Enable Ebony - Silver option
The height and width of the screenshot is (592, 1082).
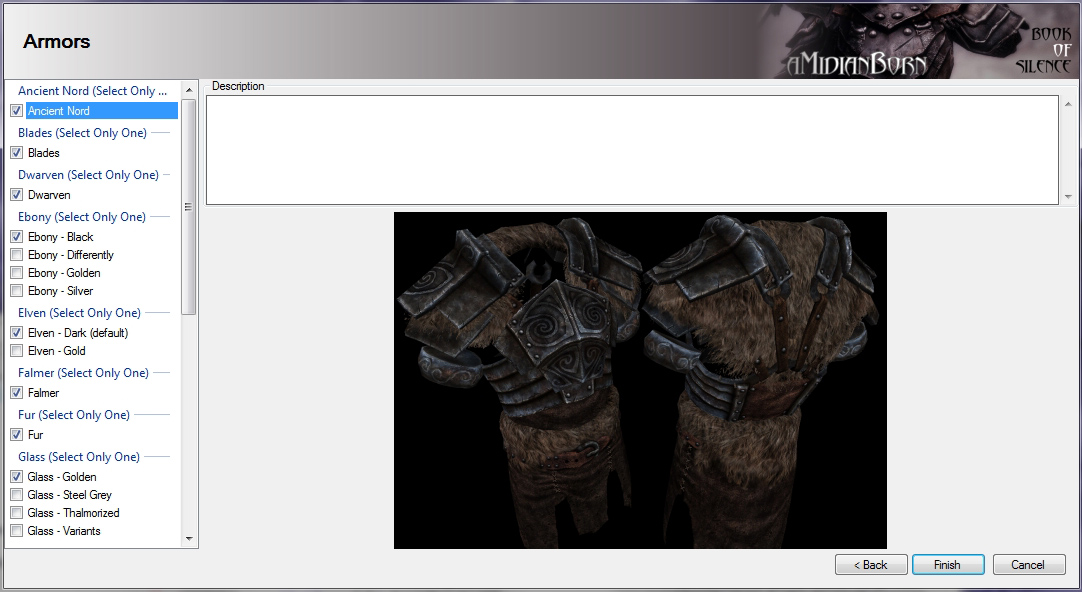coord(17,290)
